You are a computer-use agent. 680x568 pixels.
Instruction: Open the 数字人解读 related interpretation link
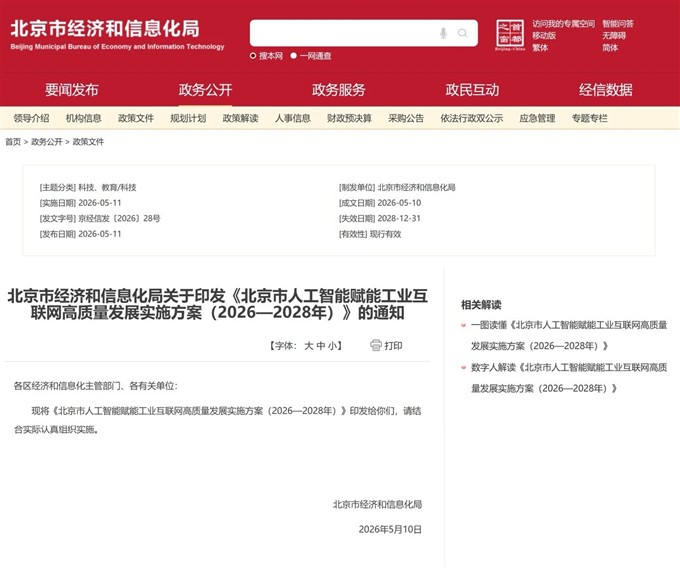point(569,378)
